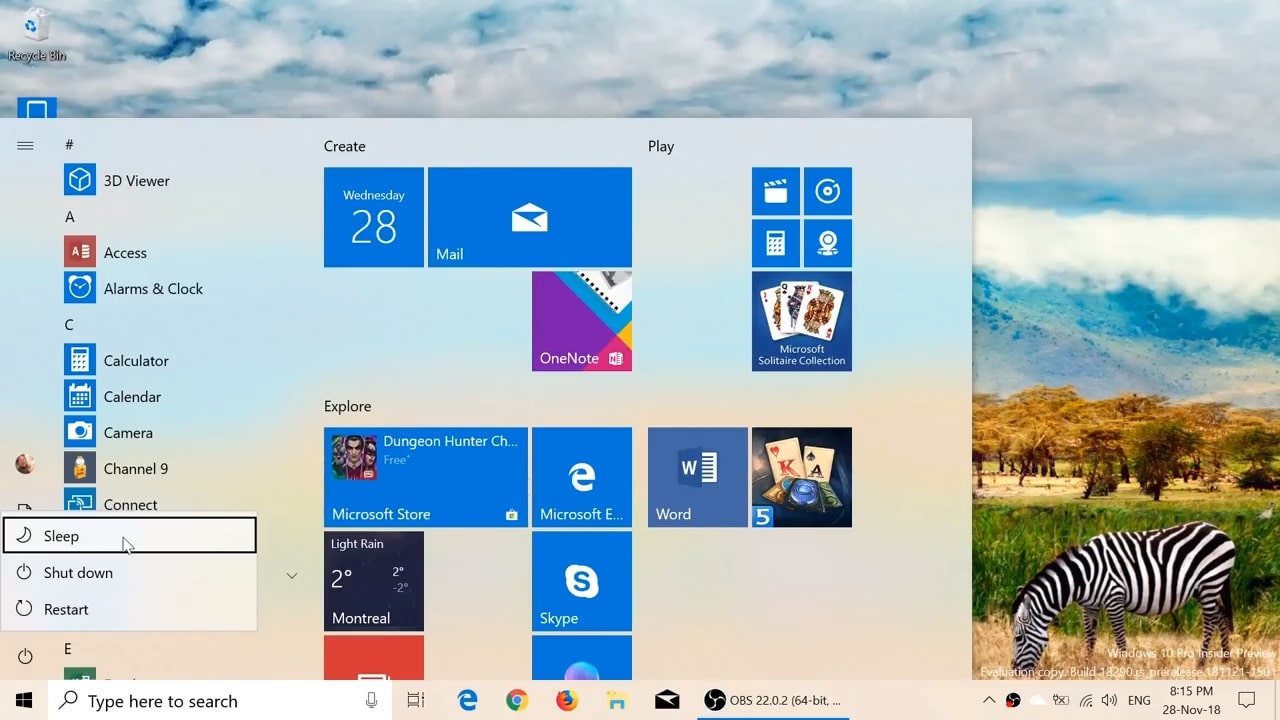Expand the Start menu hamburger
Image resolution: width=1280 pixels, height=720 pixels.
pos(25,145)
